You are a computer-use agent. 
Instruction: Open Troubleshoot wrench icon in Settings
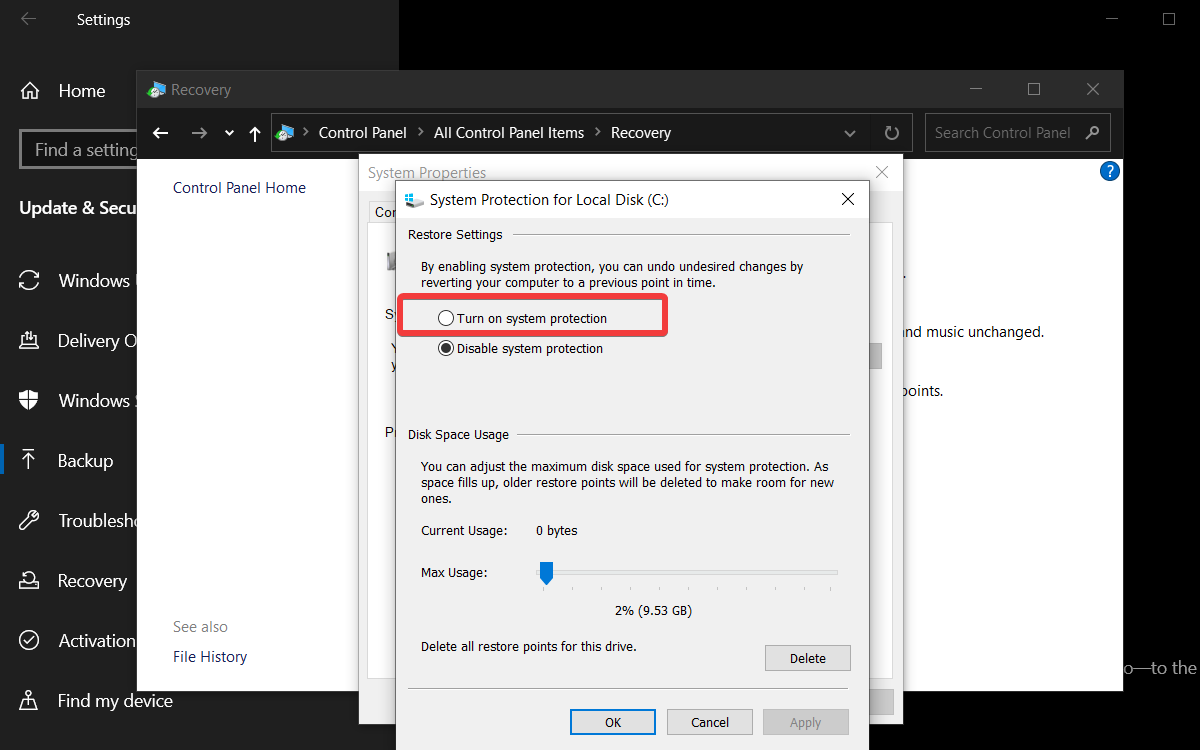tap(29, 521)
